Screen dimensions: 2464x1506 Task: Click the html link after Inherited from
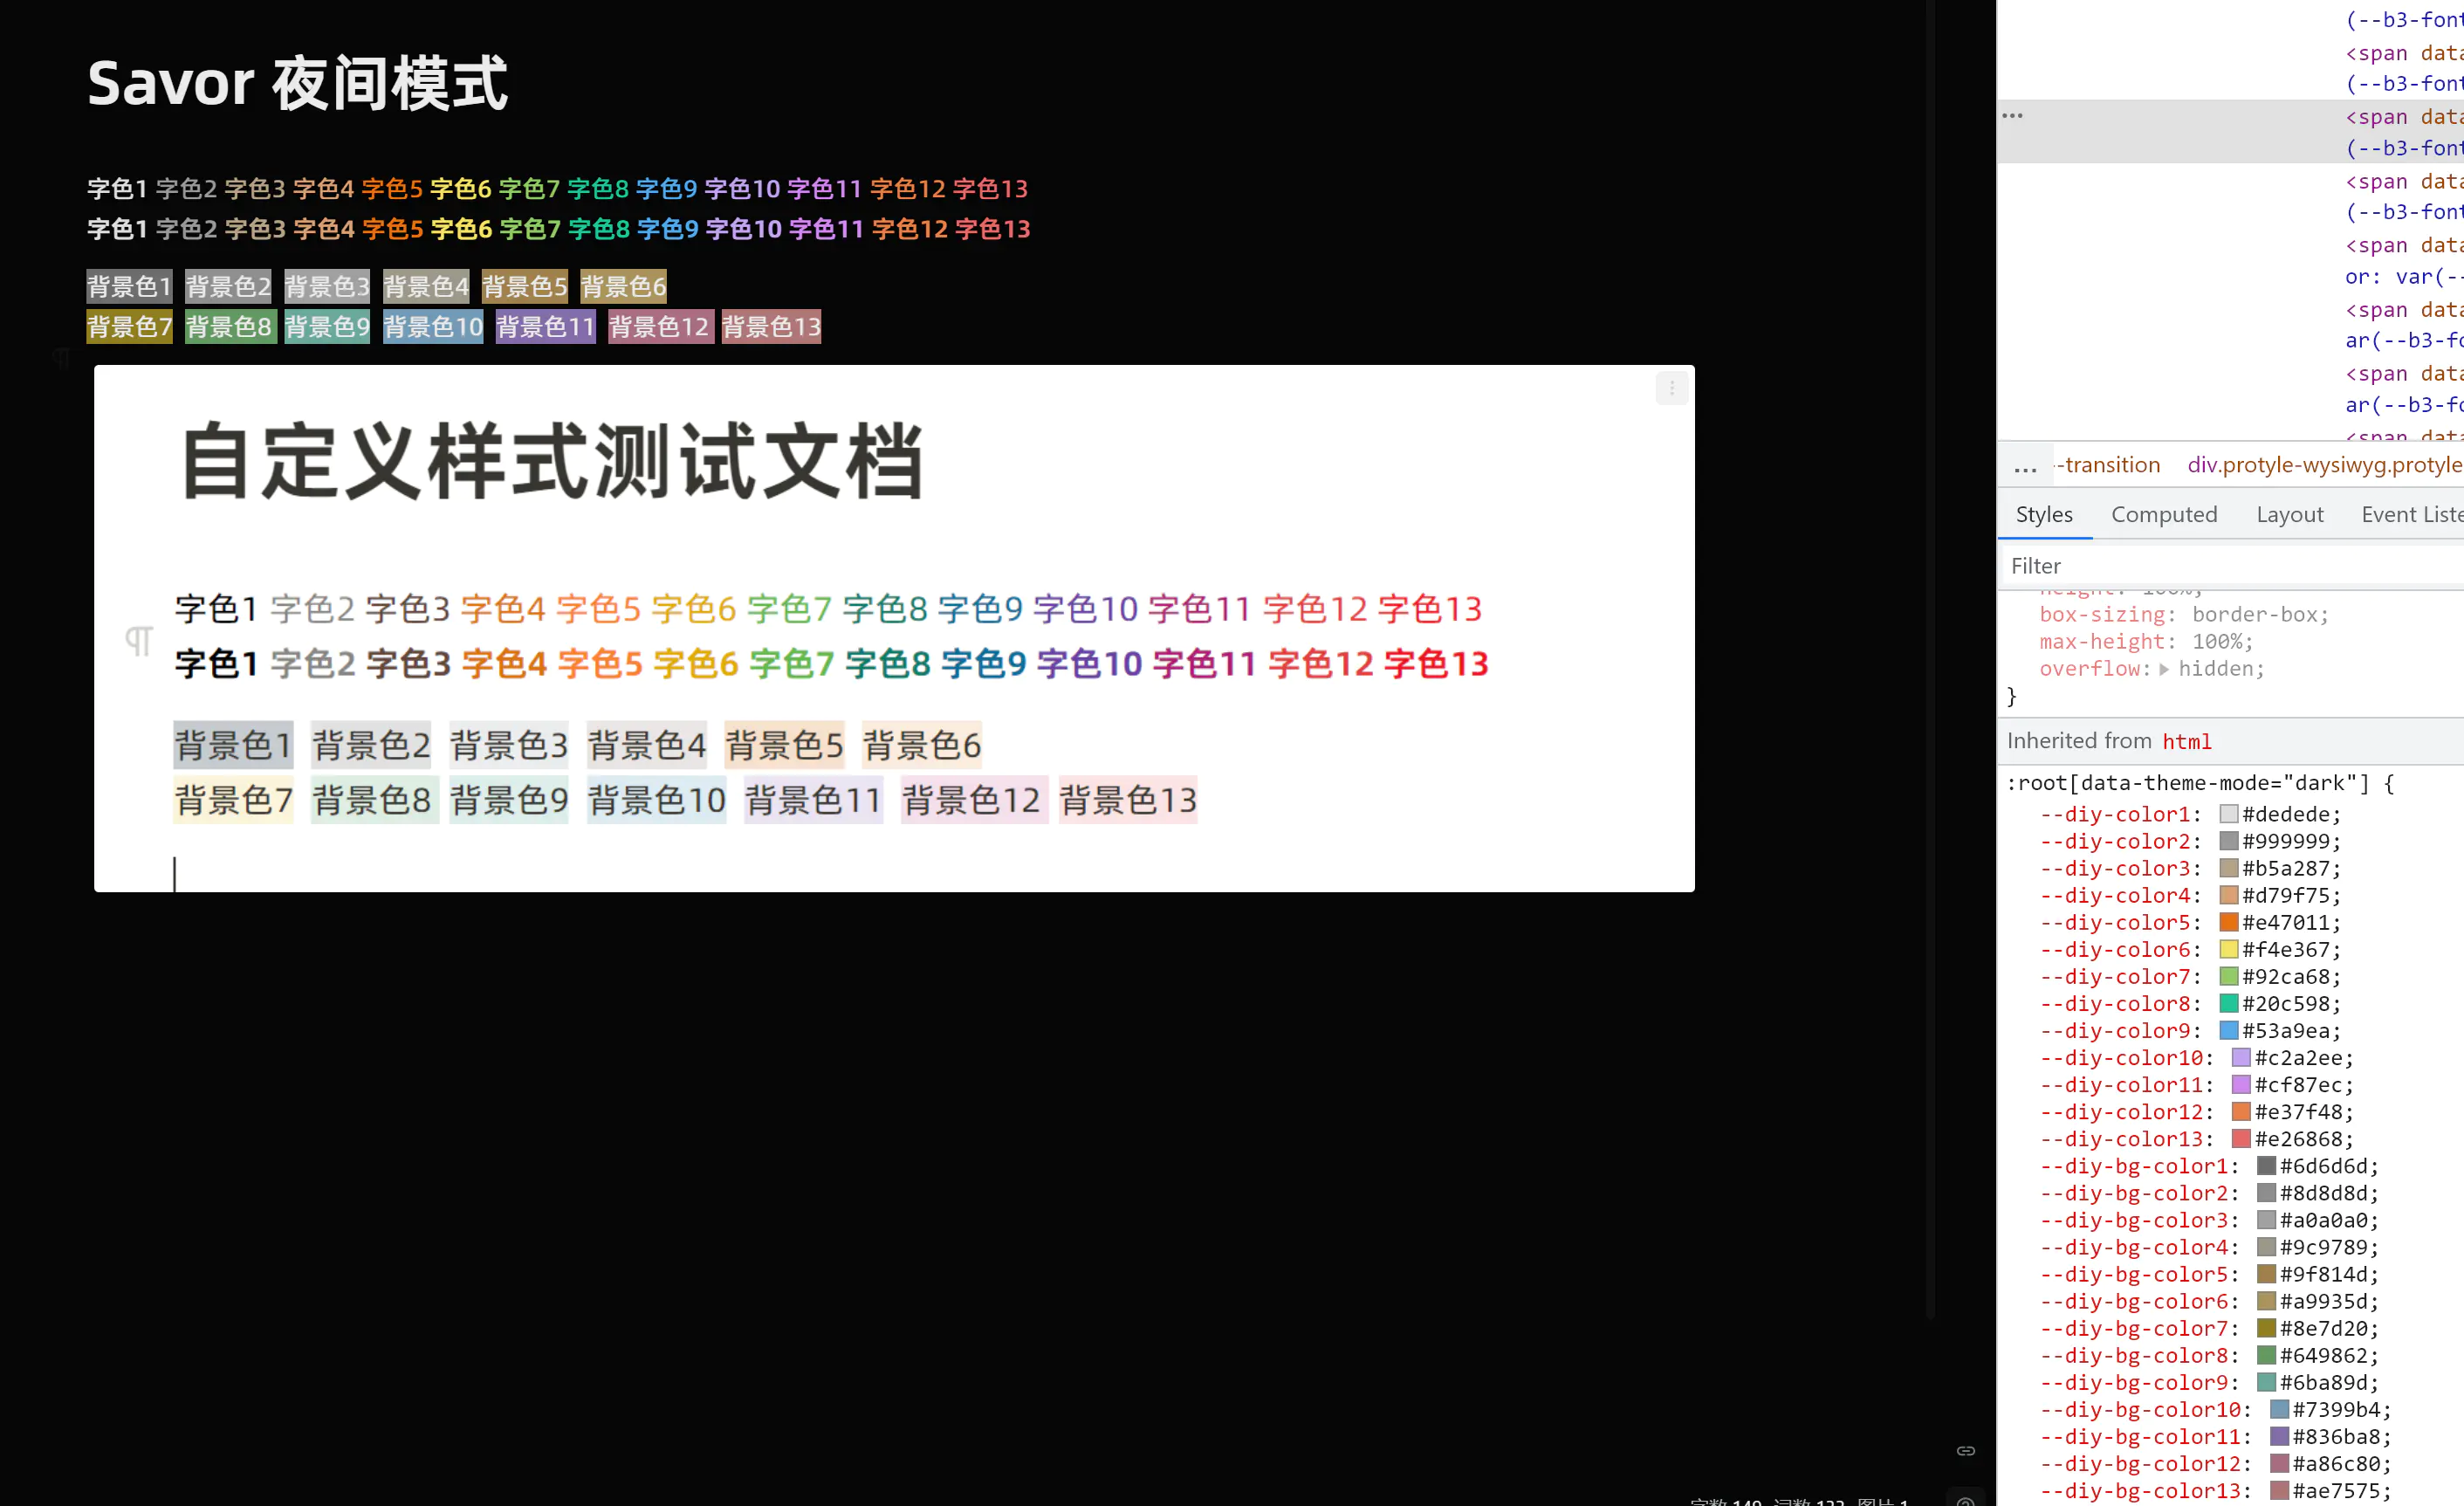tap(2186, 741)
